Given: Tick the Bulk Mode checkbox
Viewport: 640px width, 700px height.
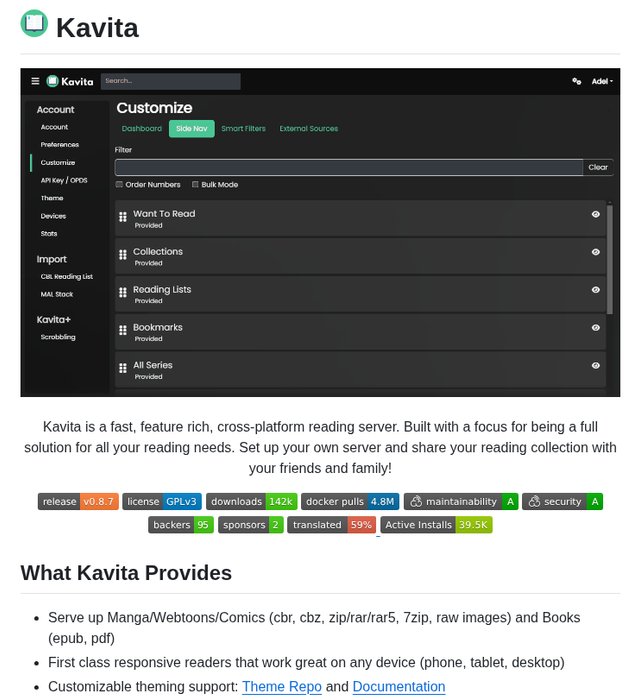Looking at the screenshot, I should pyautogui.click(x=195, y=185).
